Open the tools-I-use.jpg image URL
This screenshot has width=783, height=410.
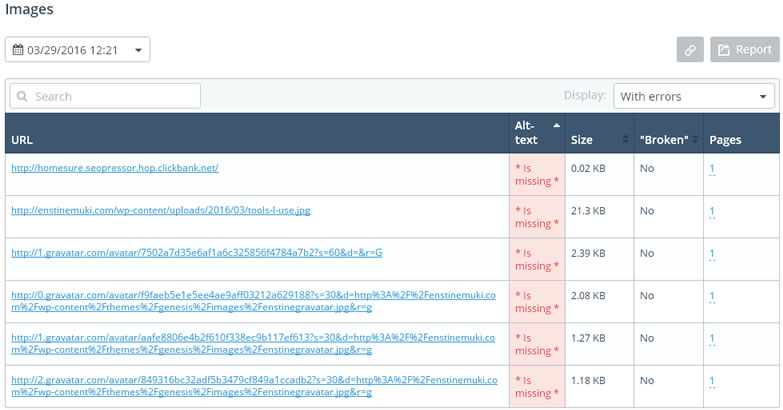pyautogui.click(x=160, y=211)
